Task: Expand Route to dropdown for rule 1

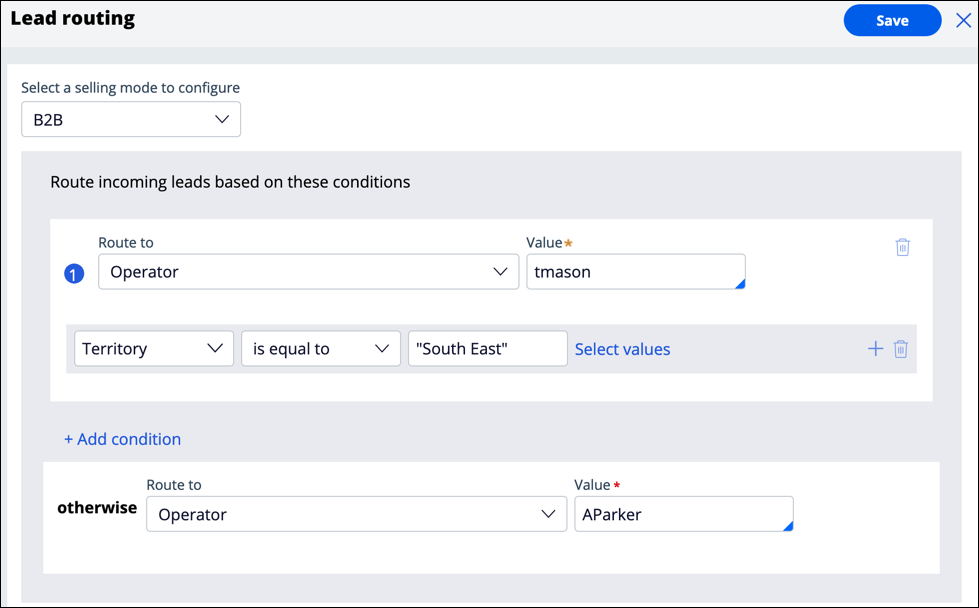Action: pos(308,272)
